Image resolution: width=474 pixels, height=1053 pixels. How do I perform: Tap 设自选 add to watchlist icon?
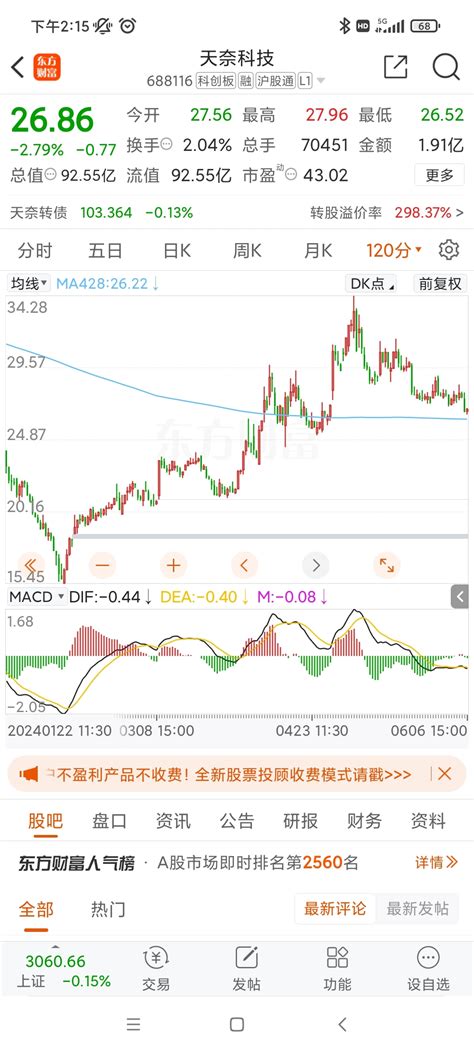(428, 969)
